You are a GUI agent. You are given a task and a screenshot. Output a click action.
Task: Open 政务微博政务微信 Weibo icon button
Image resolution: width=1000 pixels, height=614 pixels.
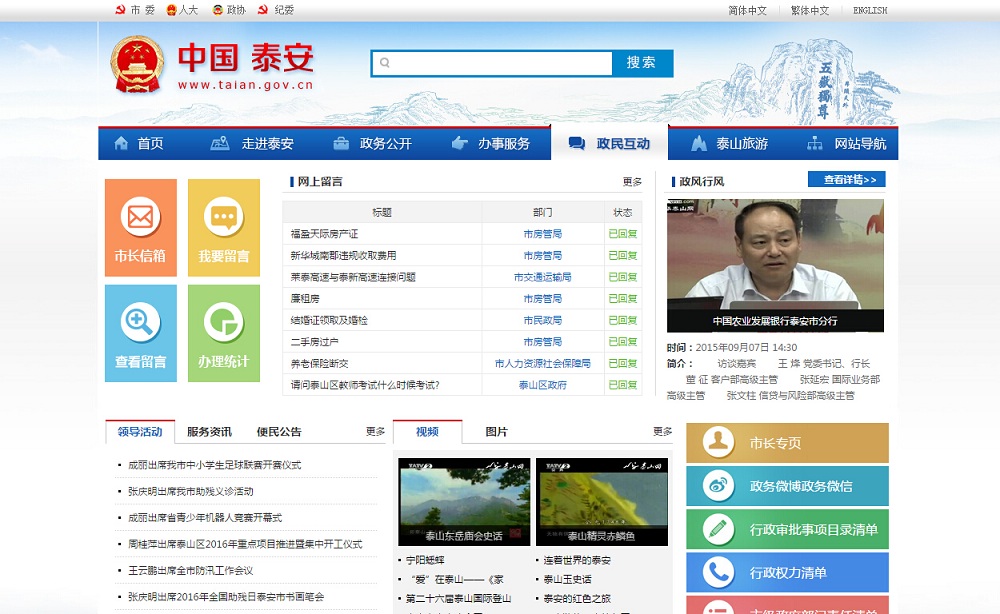point(718,486)
